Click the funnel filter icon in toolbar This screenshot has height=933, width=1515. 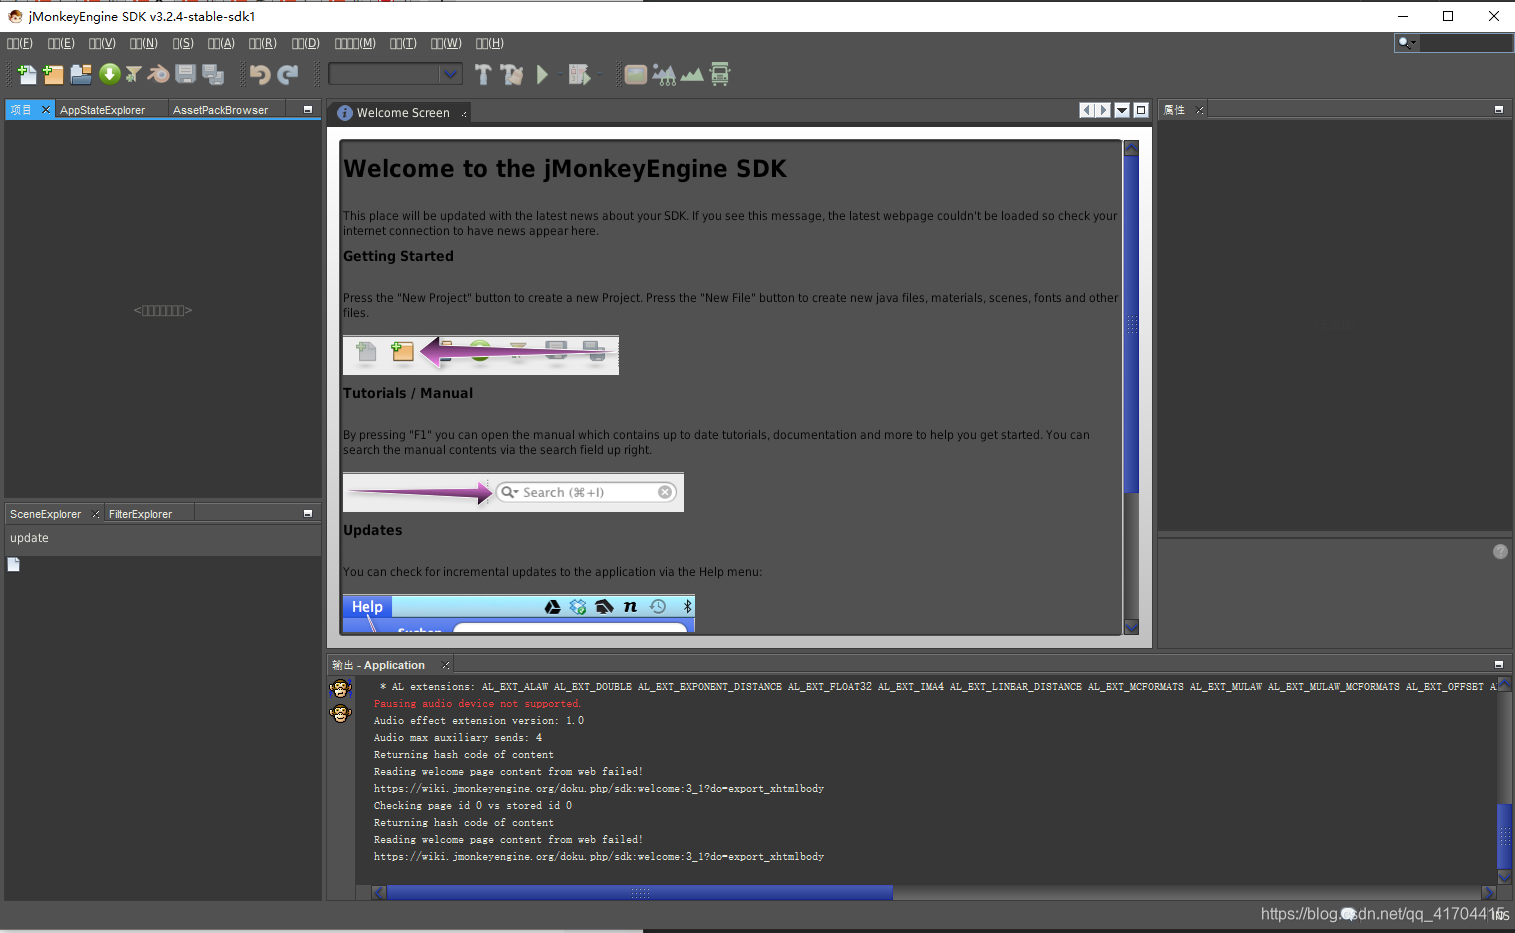coord(133,74)
